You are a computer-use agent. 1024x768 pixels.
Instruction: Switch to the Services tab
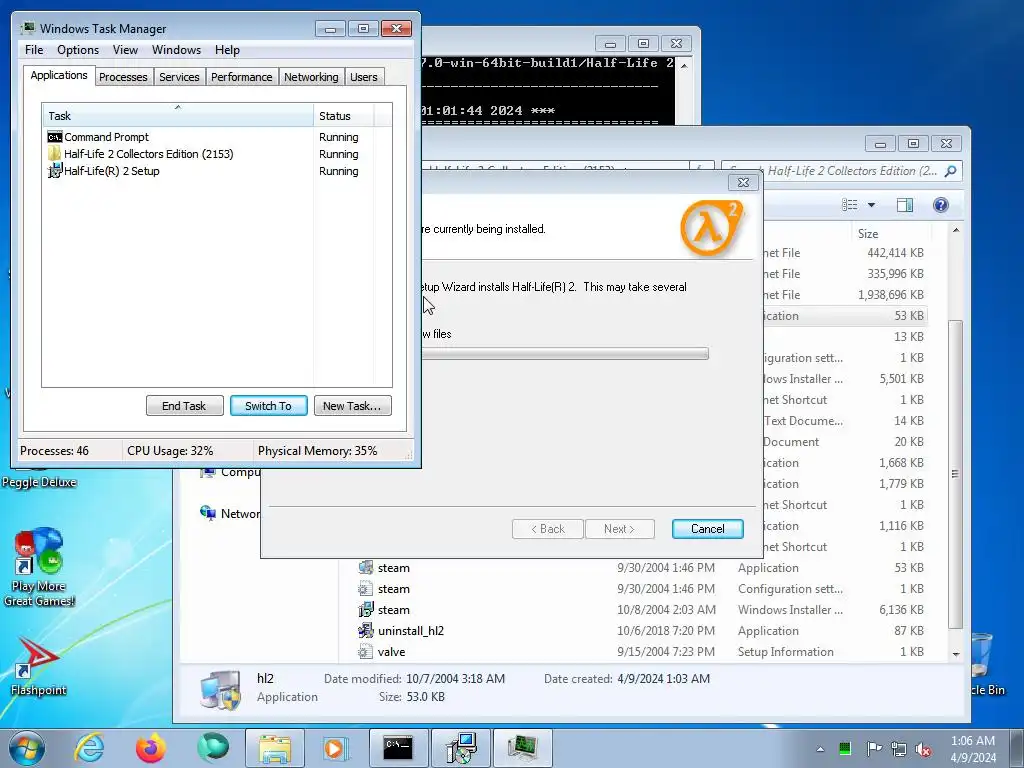point(179,77)
